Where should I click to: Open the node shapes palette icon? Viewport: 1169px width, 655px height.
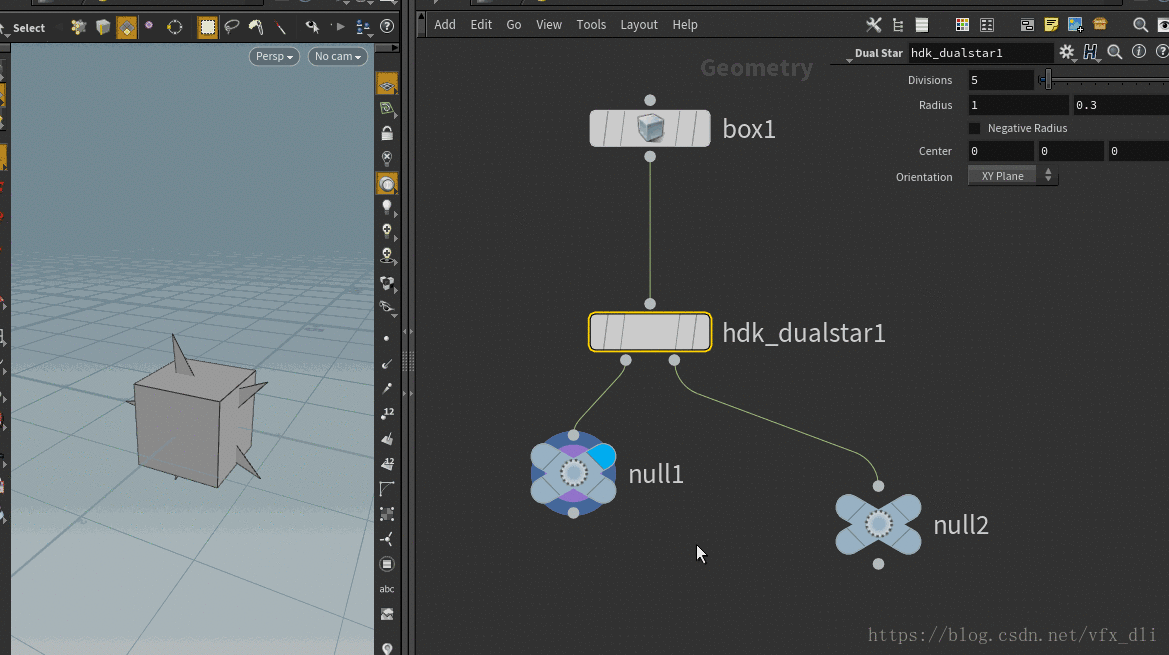pos(987,25)
